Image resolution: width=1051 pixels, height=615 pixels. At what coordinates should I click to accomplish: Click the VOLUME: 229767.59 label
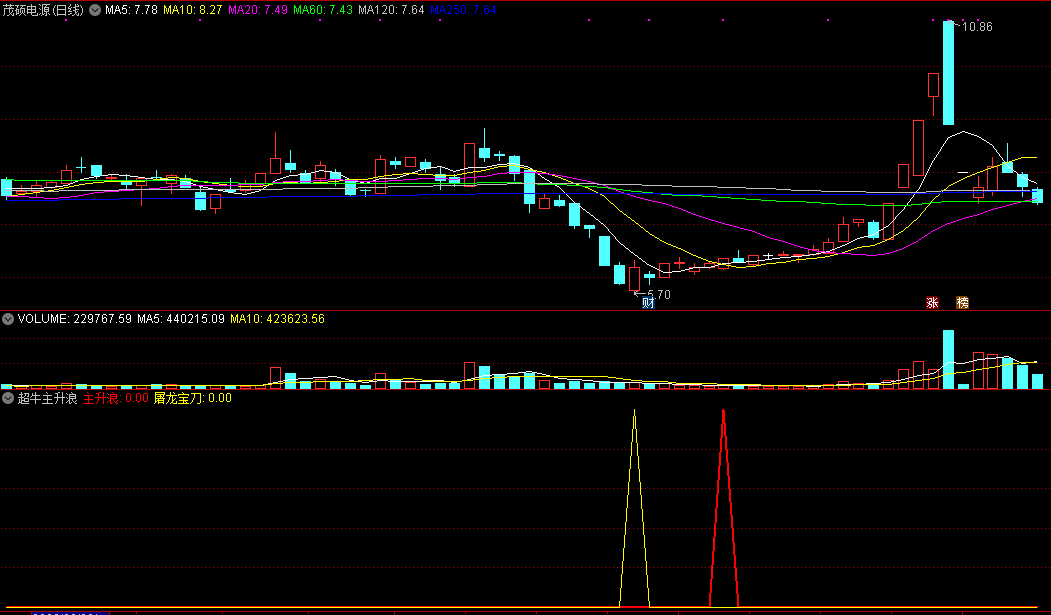click(x=74, y=320)
